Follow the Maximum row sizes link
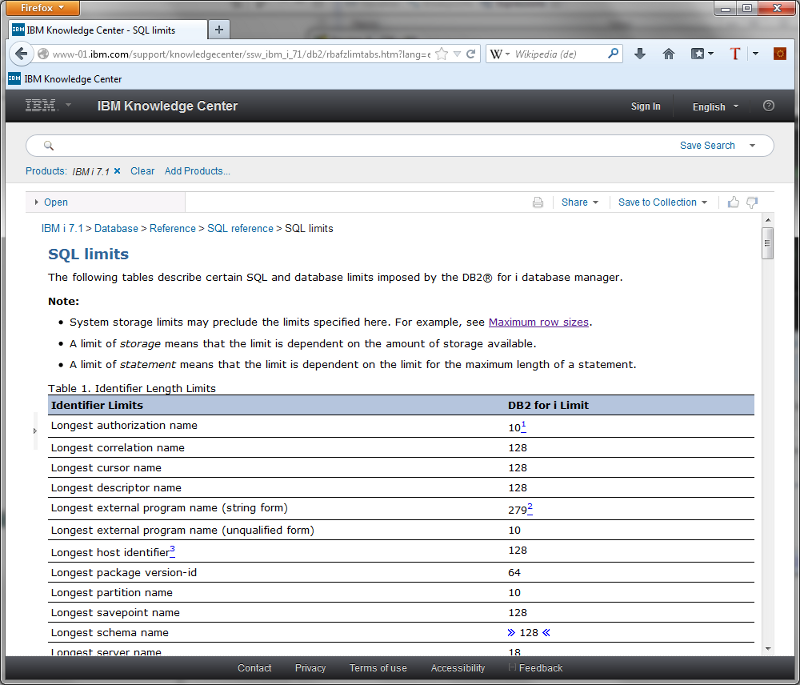The image size is (800, 685). click(539, 322)
